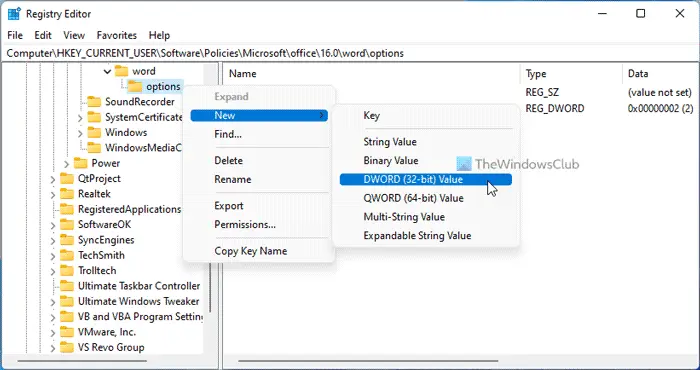Click the Registry Editor app icon
700x370 pixels.
click(x=14, y=14)
